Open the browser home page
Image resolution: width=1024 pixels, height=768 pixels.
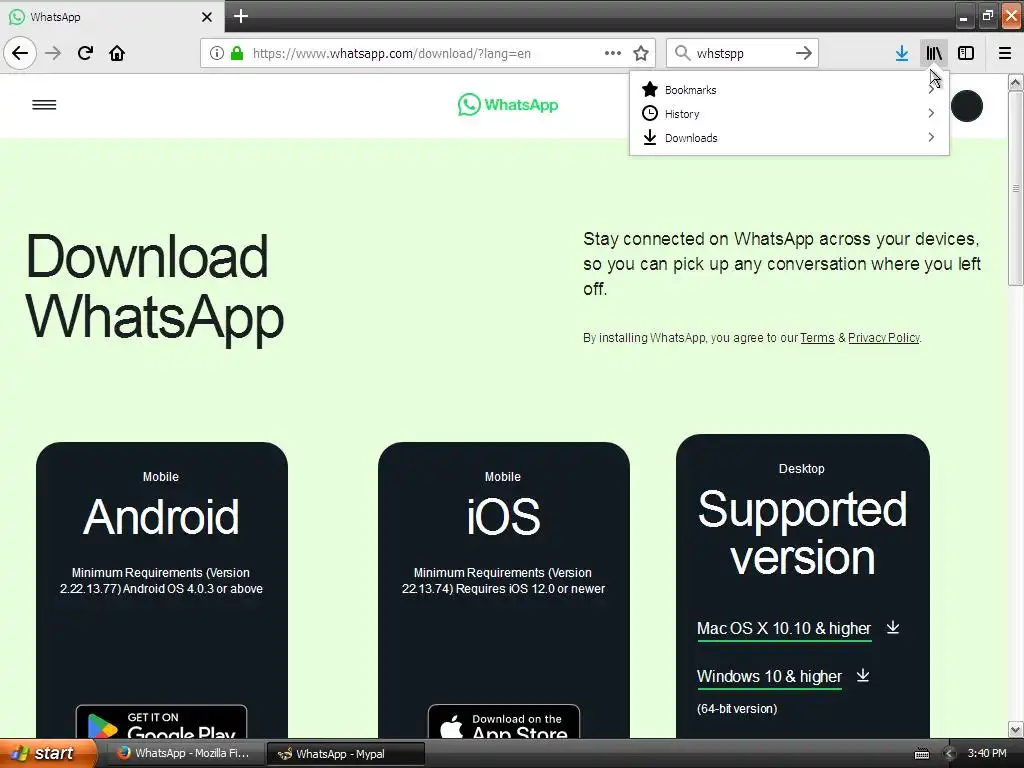pyautogui.click(x=117, y=53)
